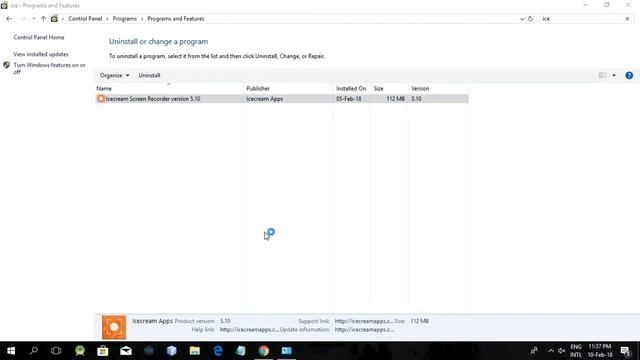
Task: Open View installed updates link
Action: [41, 54]
